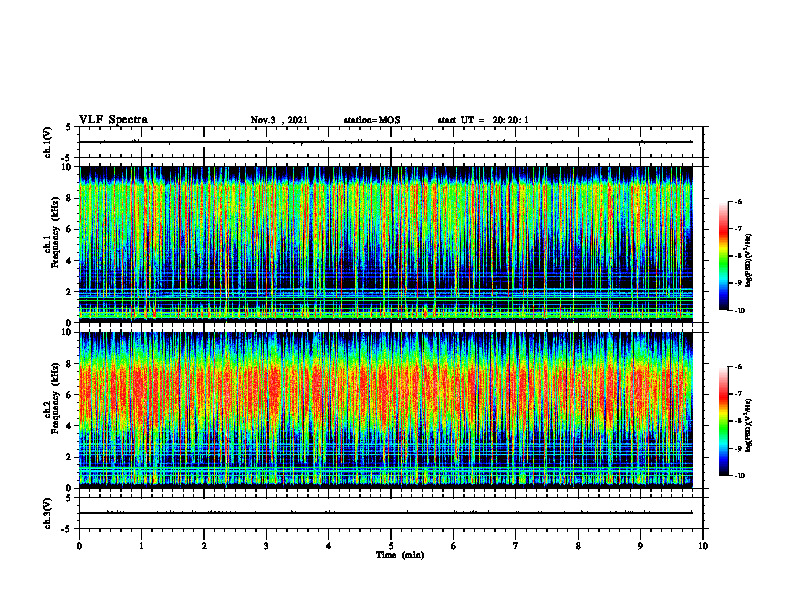Screen dimensions: 792x612
Task: Select the ch.2 'Frequency (kHz)' axis label
Action: point(55,397)
